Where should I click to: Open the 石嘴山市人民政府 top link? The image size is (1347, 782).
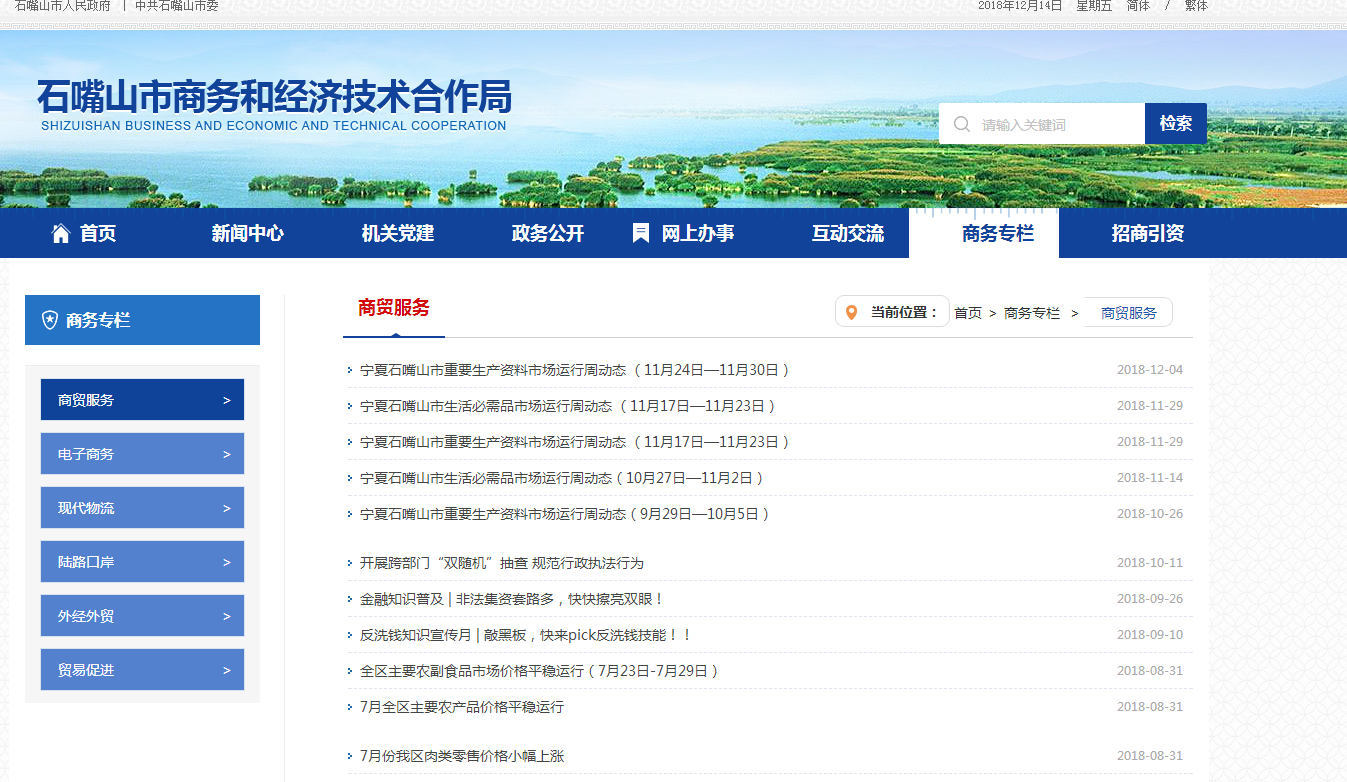click(63, 6)
